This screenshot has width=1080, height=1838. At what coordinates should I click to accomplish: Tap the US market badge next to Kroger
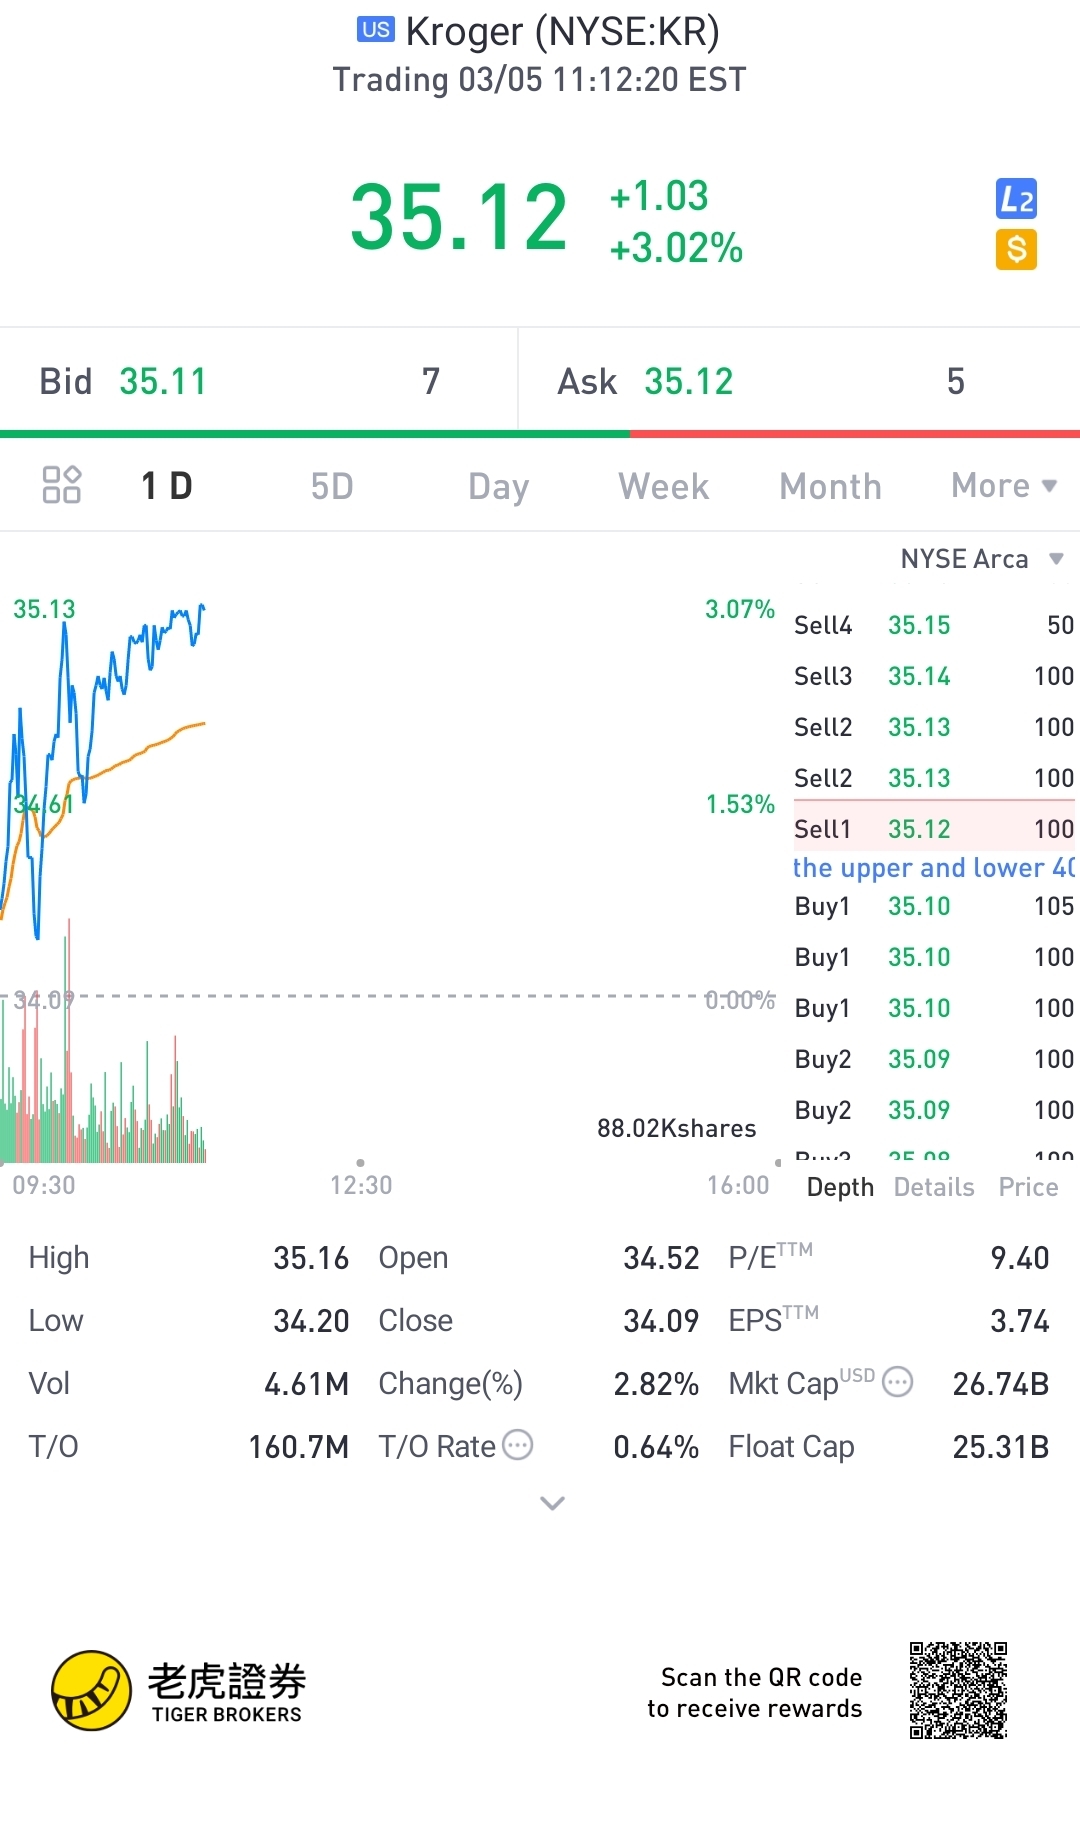coord(376,30)
